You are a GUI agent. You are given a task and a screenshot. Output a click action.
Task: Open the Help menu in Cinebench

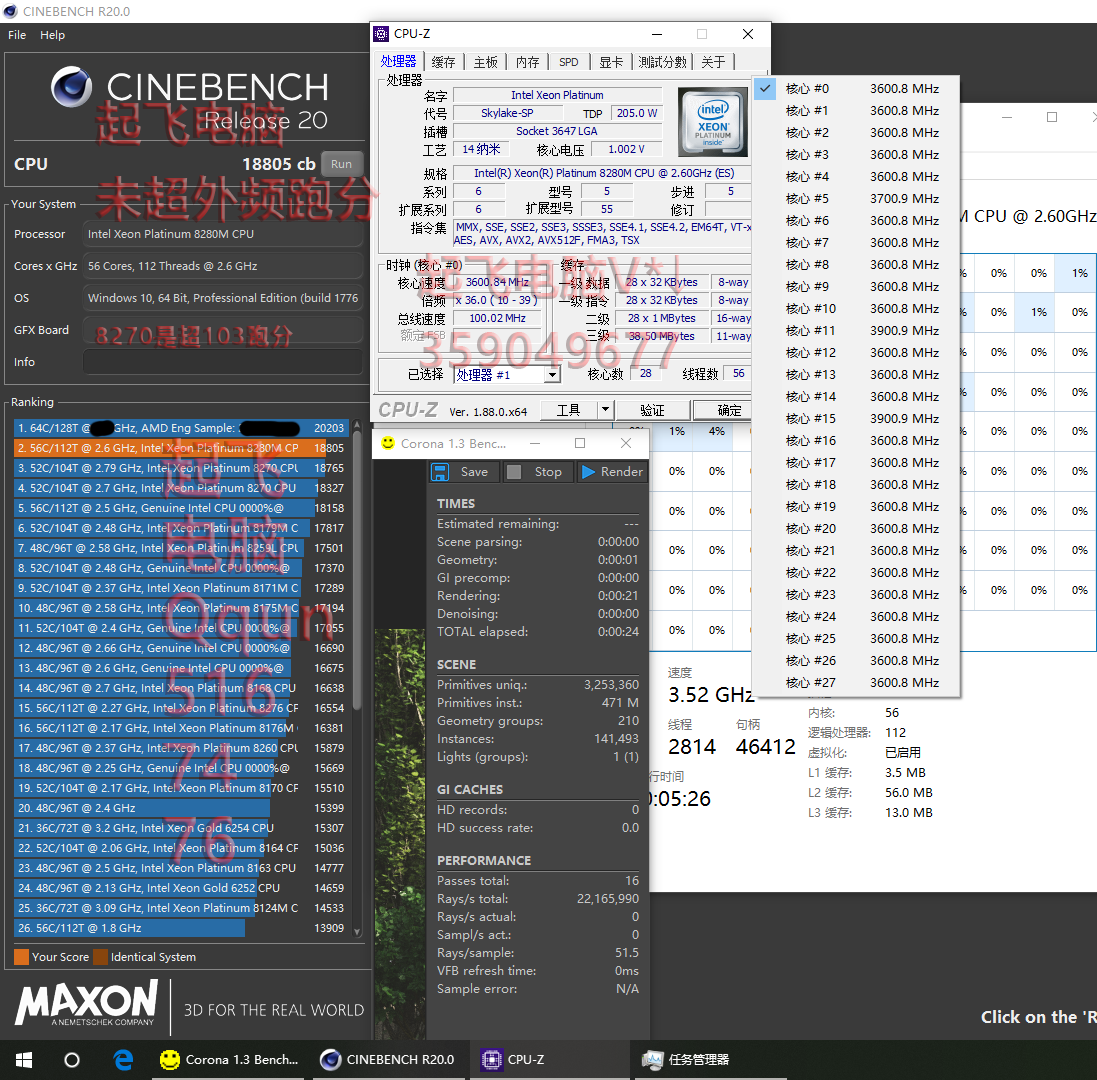(x=52, y=35)
